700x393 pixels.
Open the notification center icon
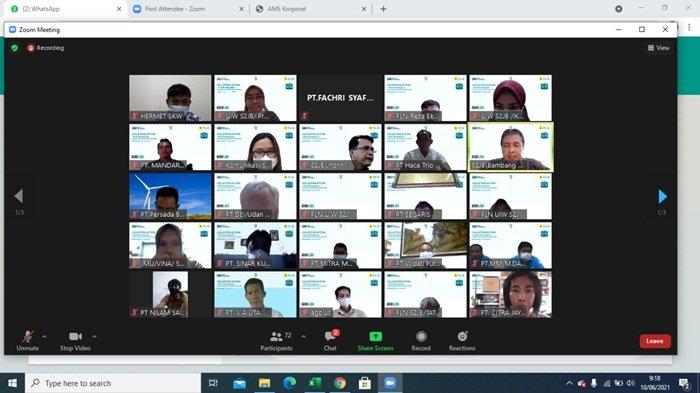pyautogui.click(x=684, y=383)
